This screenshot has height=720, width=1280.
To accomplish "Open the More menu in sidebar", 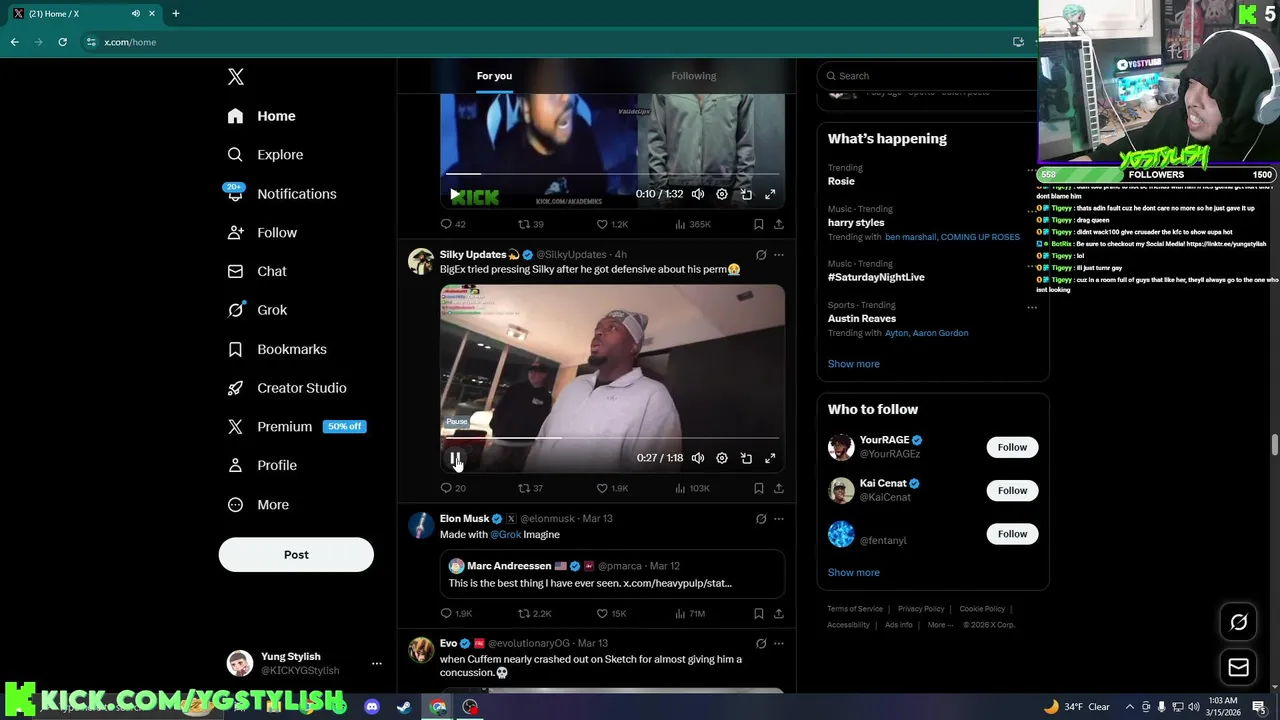I will 258,505.
